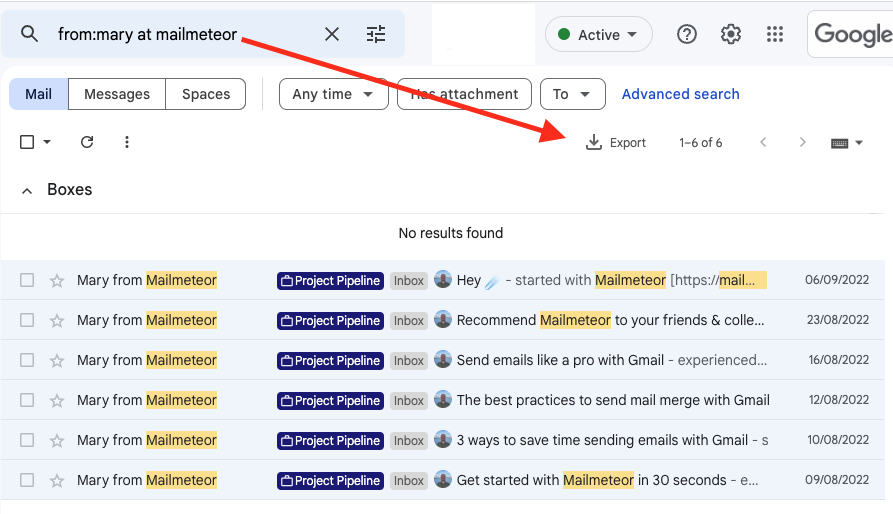Image resolution: width=893 pixels, height=514 pixels.
Task: Switch to the Messages tab
Action: pos(117,94)
